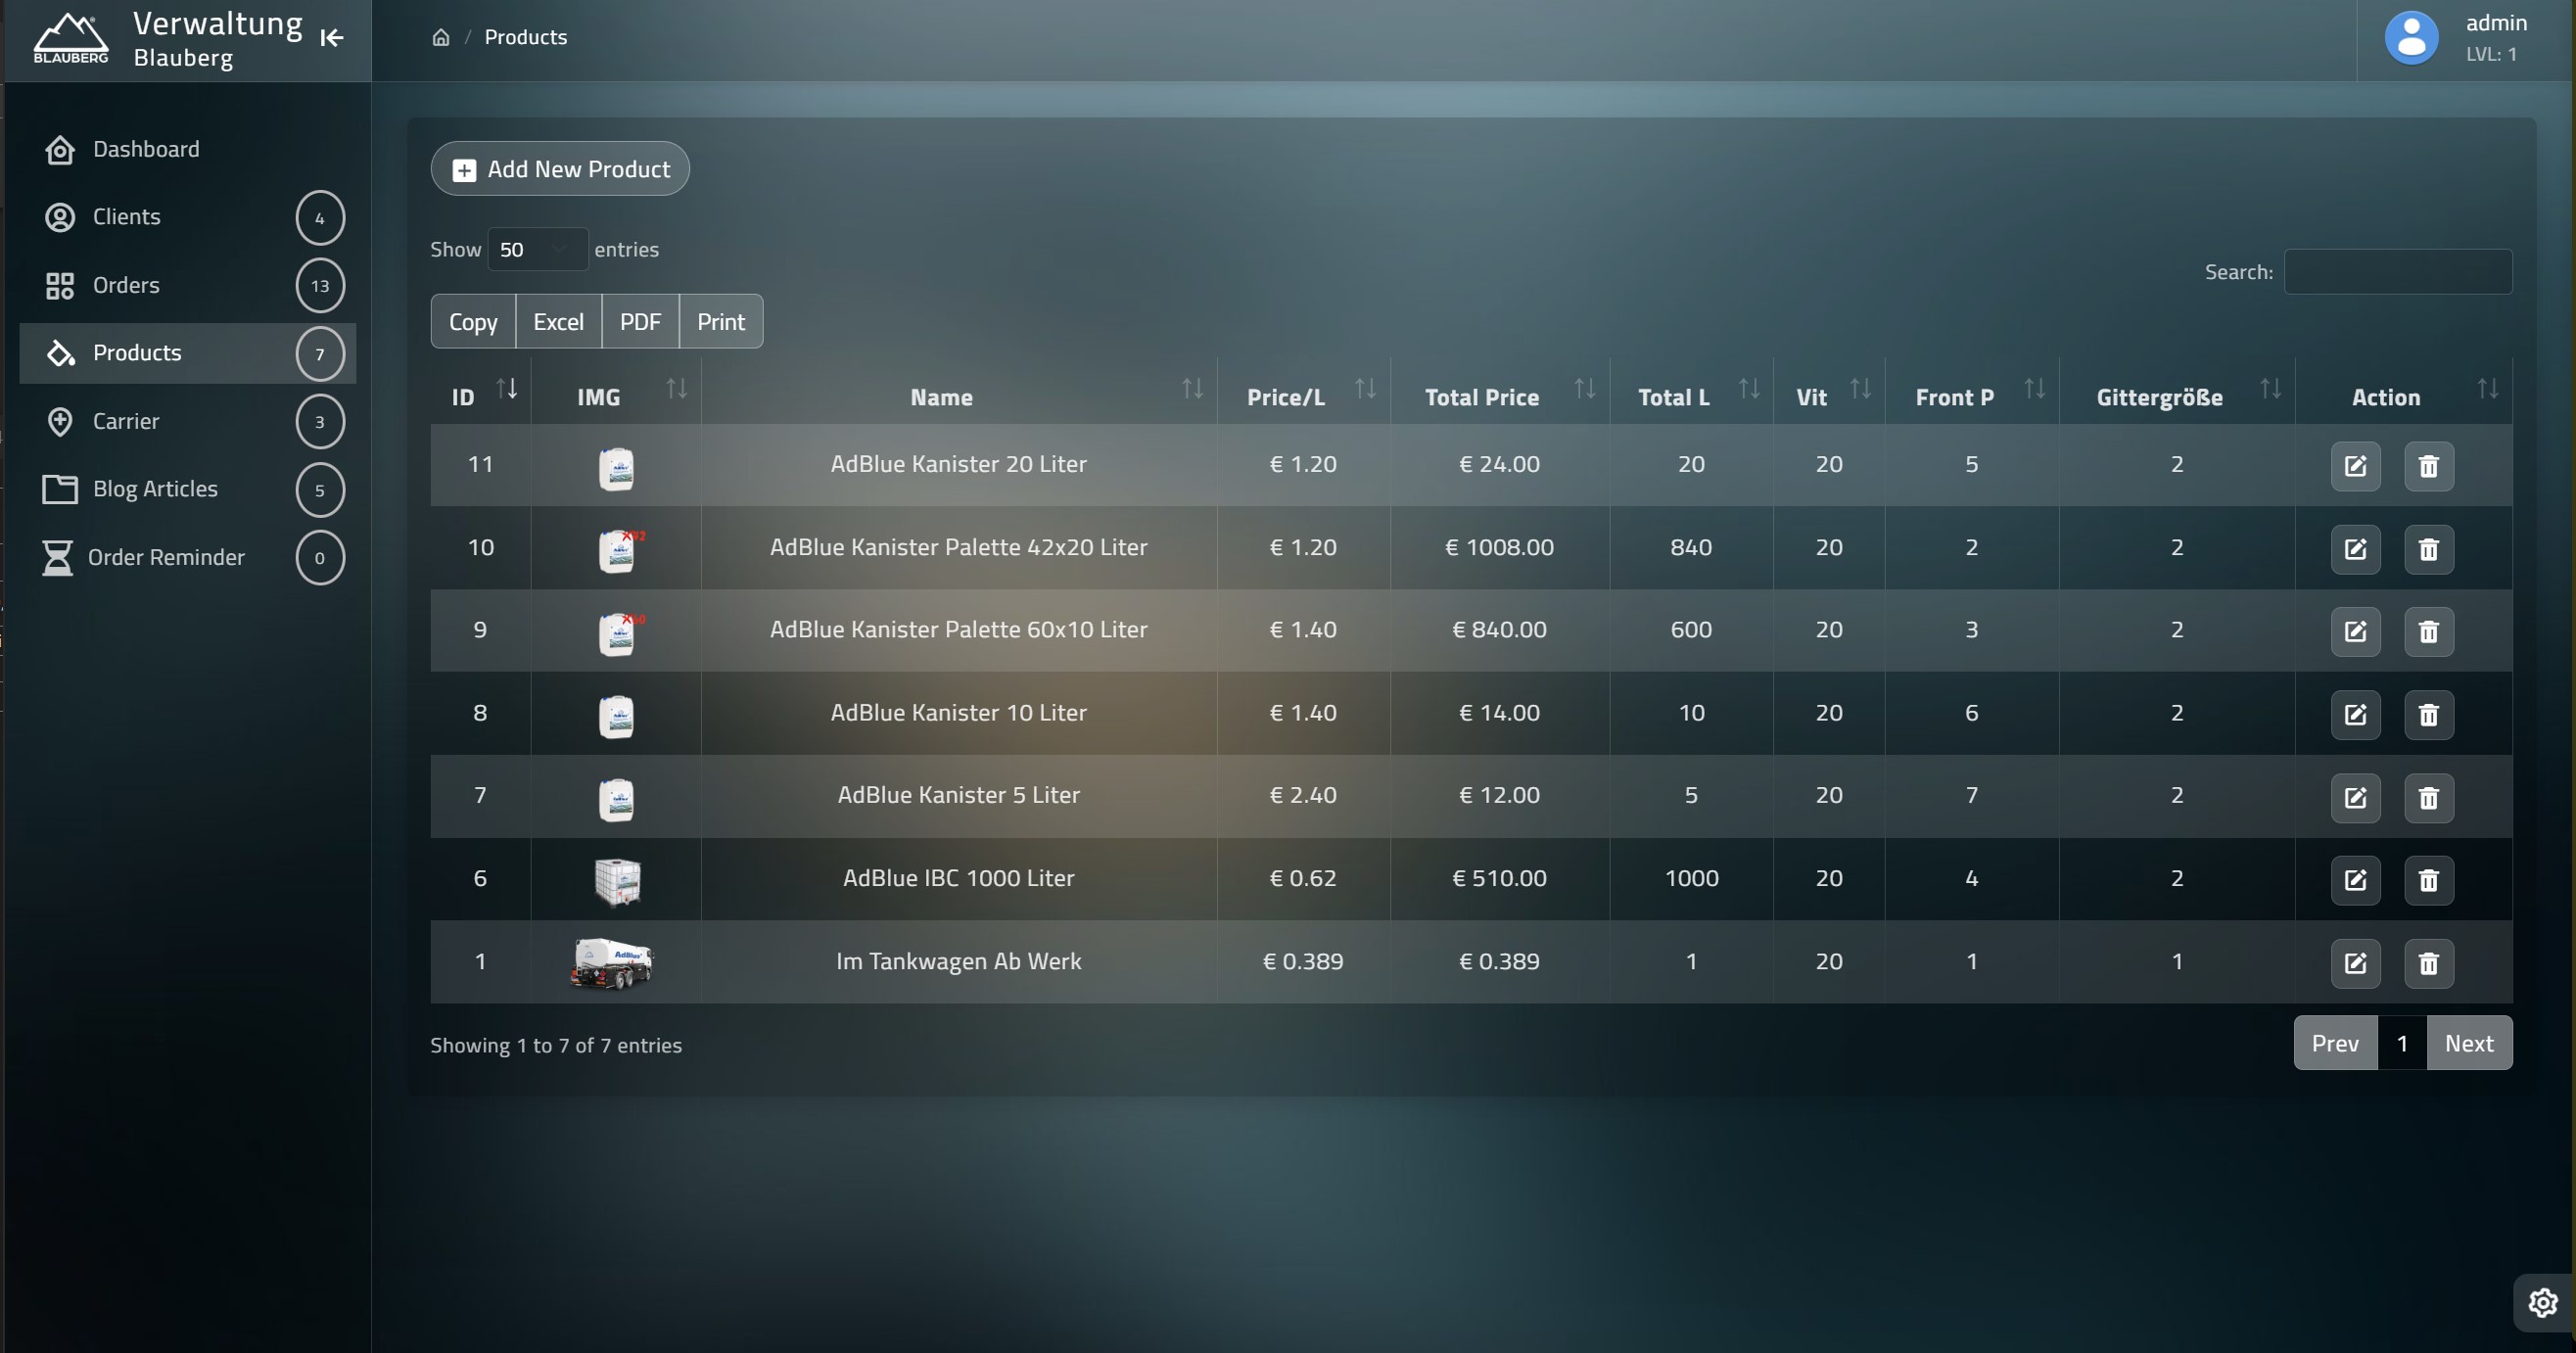Image resolution: width=2576 pixels, height=1353 pixels.
Task: Click 'Showing 1 to 7 of 7 entries'
Action: pos(556,1045)
